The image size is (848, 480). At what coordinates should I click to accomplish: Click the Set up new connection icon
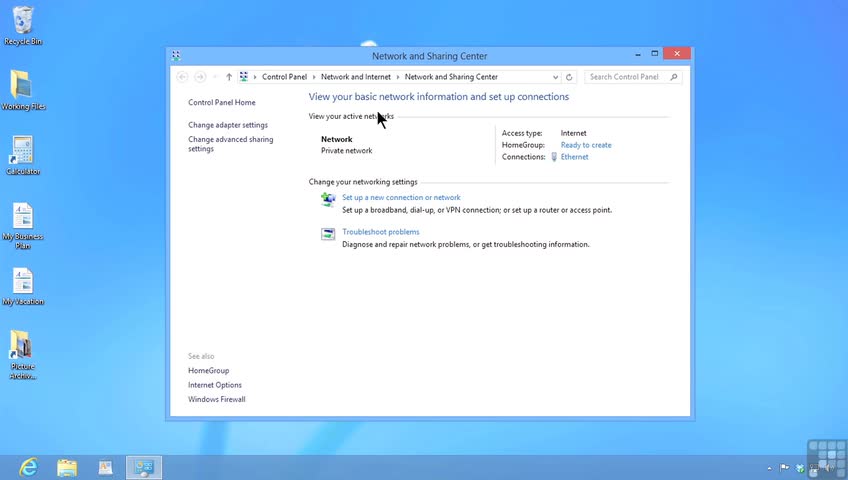click(328, 199)
